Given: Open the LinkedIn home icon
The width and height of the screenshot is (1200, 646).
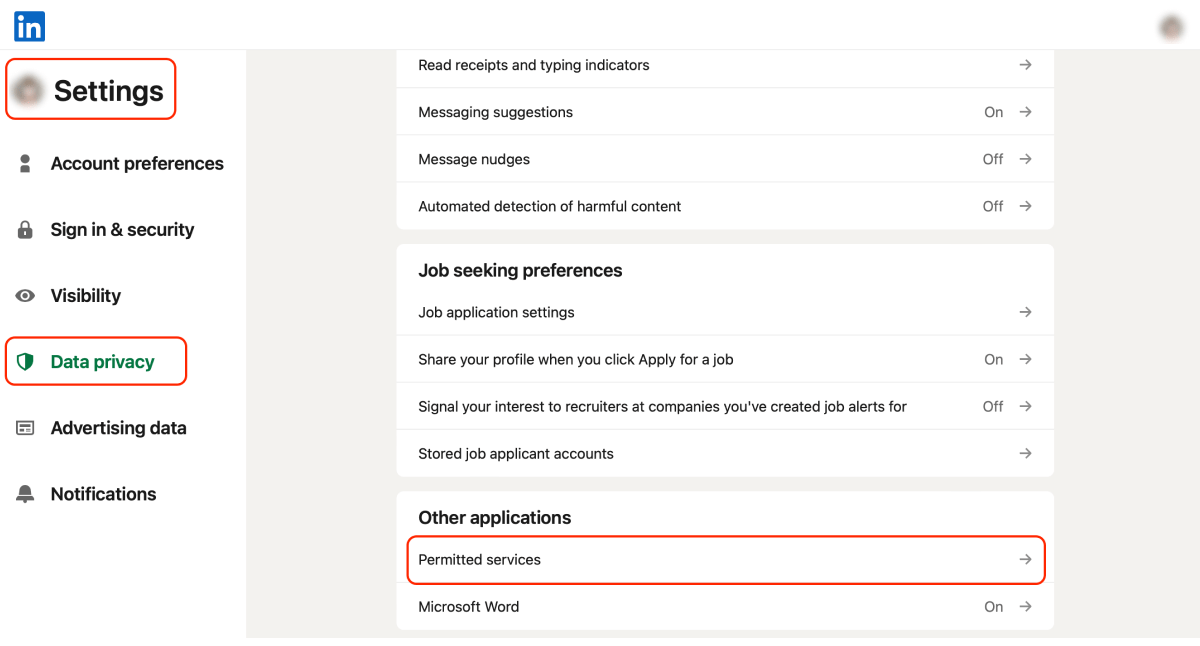Looking at the screenshot, I should tap(29, 26).
